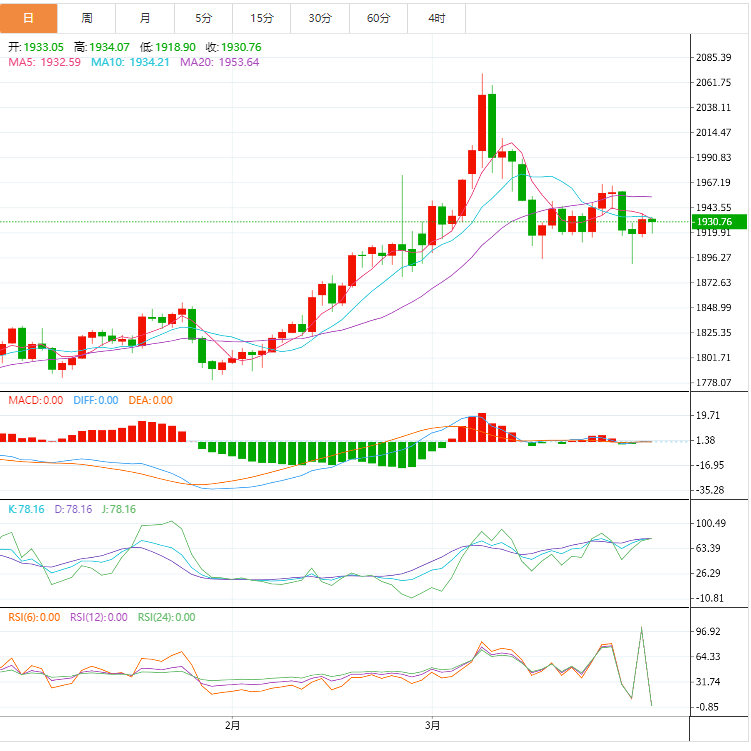Open the 60分 timeframe tab
751x751 pixels.
[379, 18]
